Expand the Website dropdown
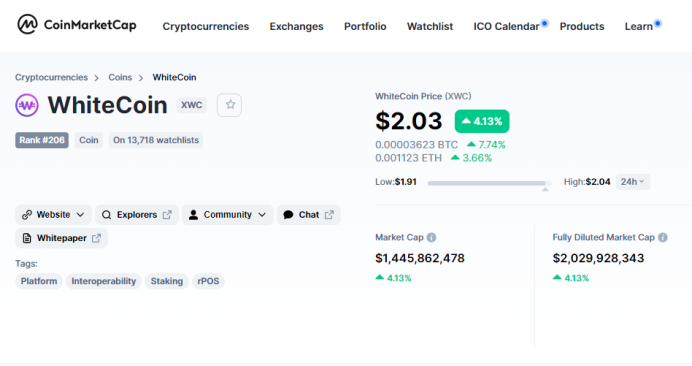The image size is (692, 366). pos(53,215)
